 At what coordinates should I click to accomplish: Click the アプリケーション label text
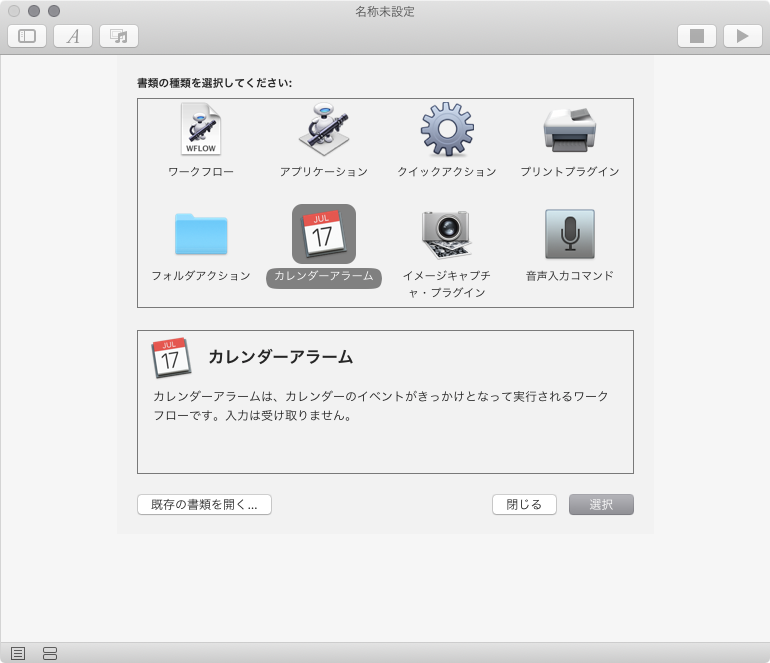point(324,172)
